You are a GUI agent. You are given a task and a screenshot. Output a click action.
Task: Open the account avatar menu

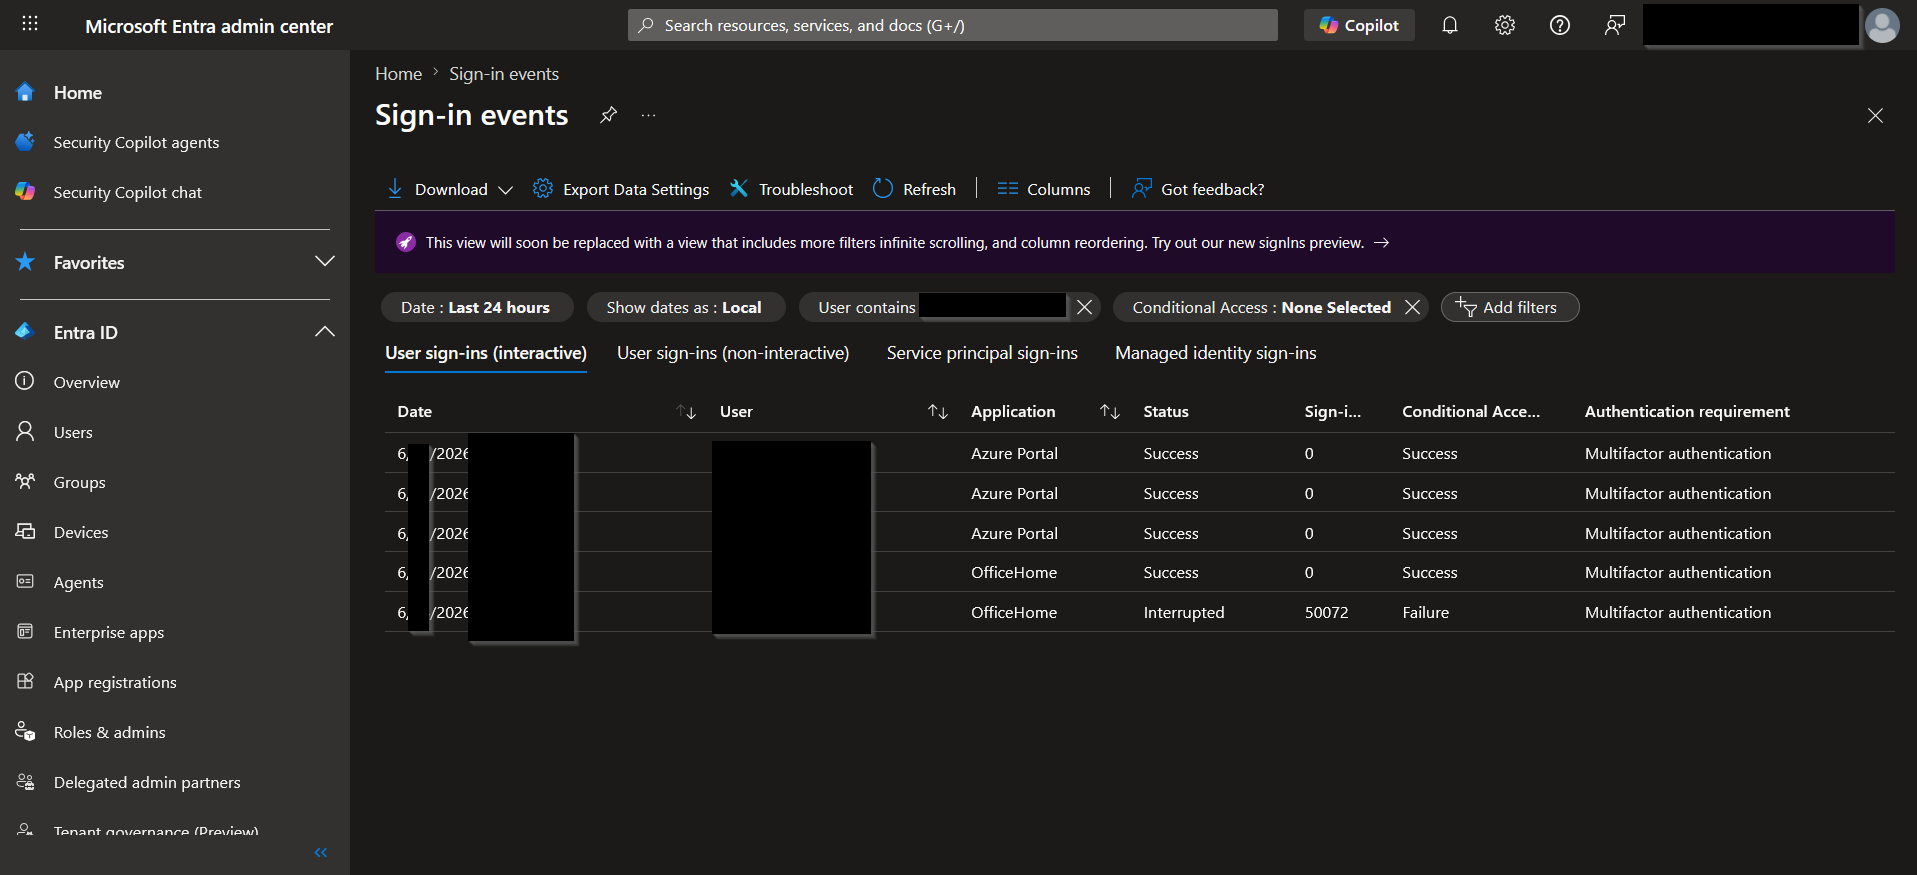[1882, 25]
